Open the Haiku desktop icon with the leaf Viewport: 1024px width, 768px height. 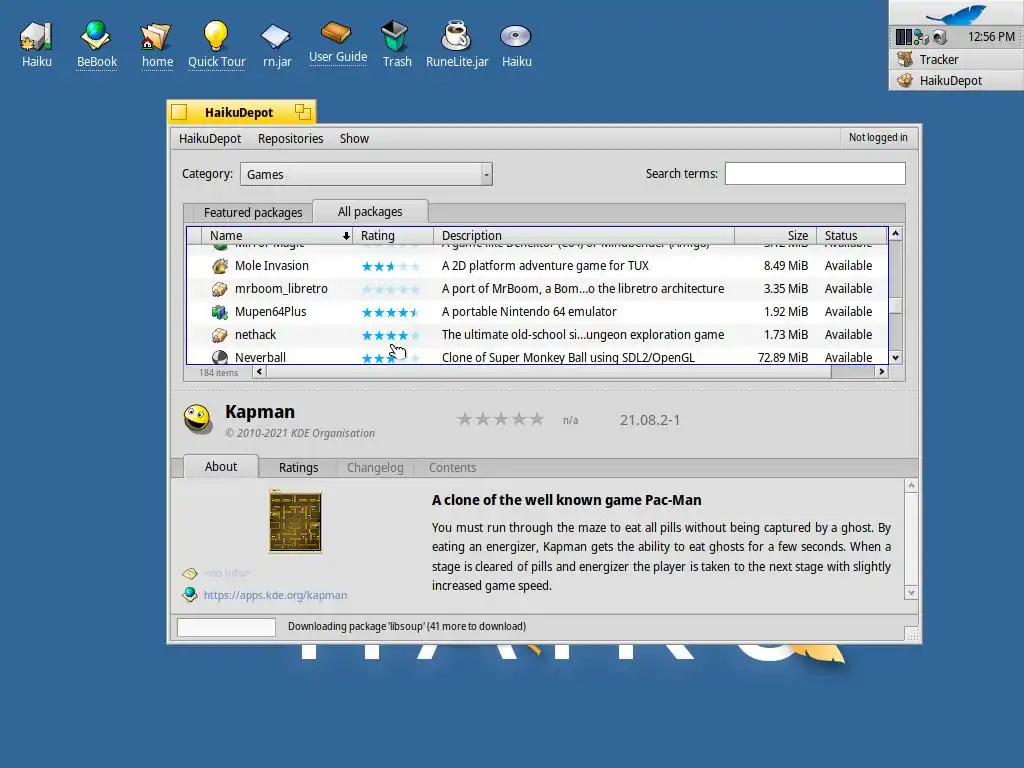point(36,37)
